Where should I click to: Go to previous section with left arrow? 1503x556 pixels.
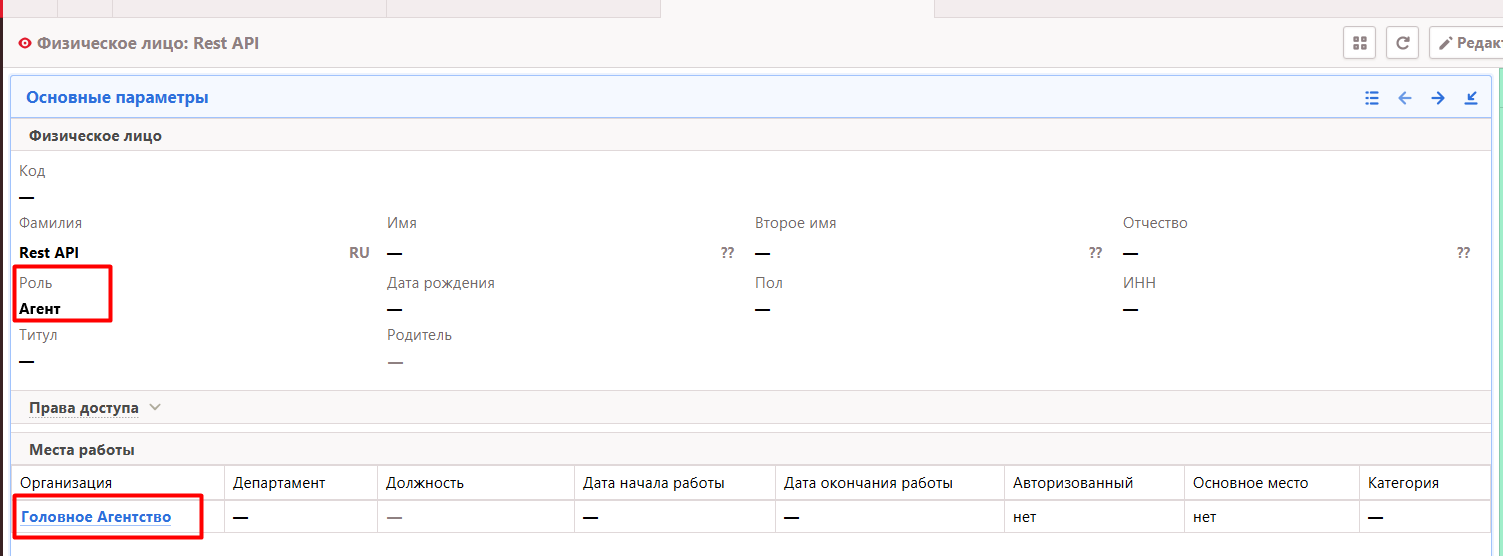[x=1405, y=98]
